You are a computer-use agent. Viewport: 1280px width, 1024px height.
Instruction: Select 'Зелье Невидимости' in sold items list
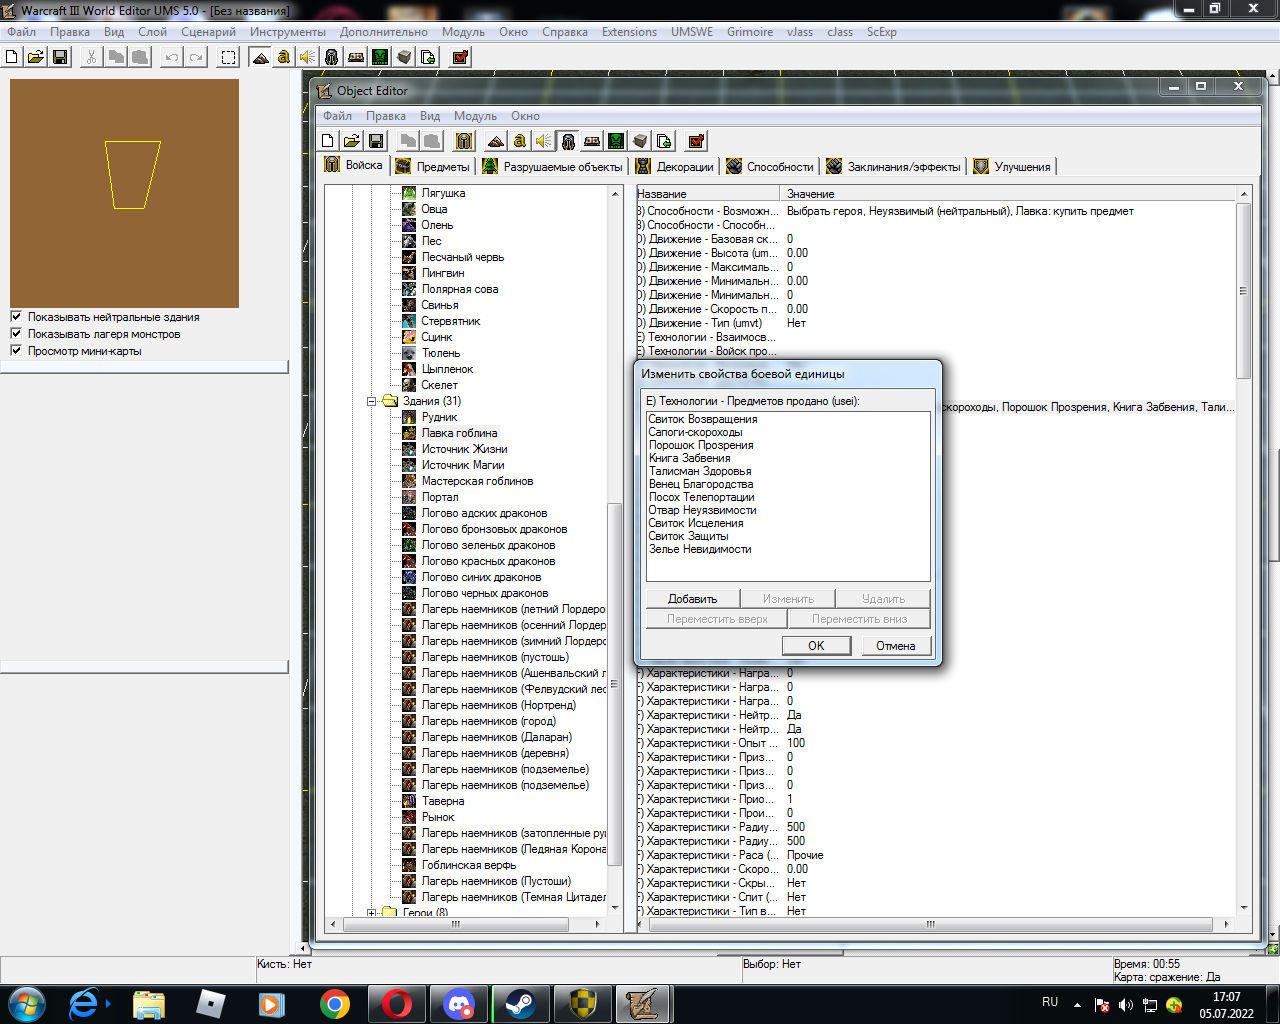pyautogui.click(x=700, y=549)
